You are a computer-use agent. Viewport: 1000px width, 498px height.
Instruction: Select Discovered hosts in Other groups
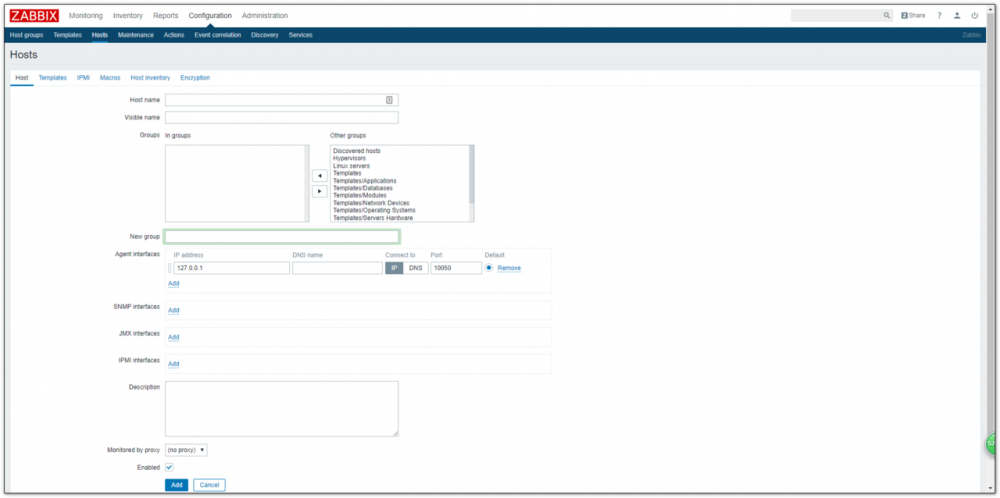pyautogui.click(x=357, y=151)
